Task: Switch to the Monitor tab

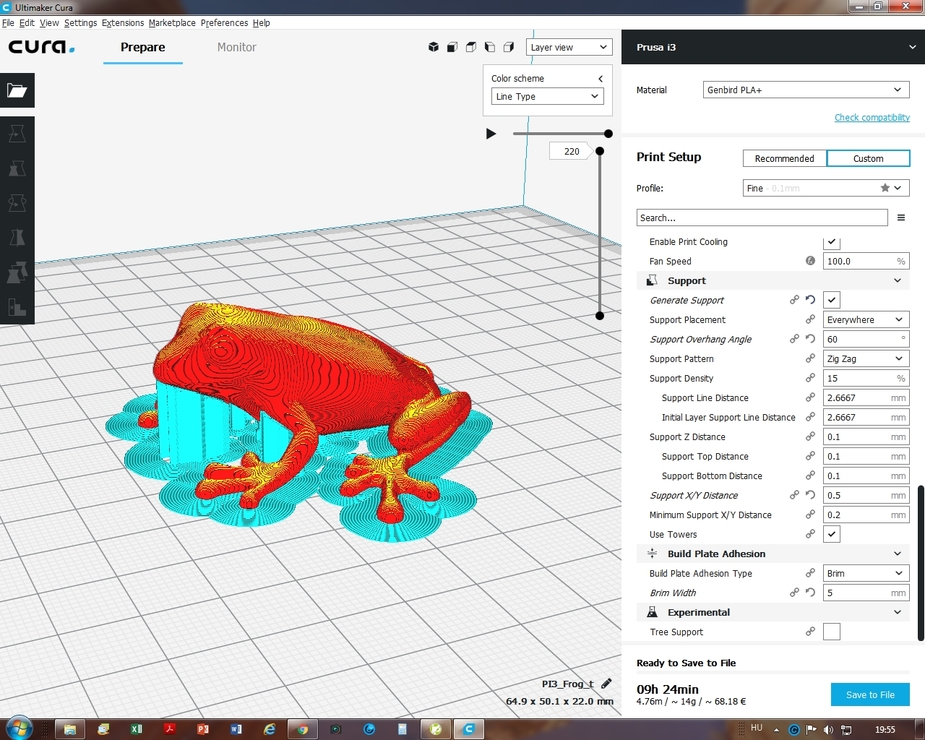Action: [x=237, y=47]
